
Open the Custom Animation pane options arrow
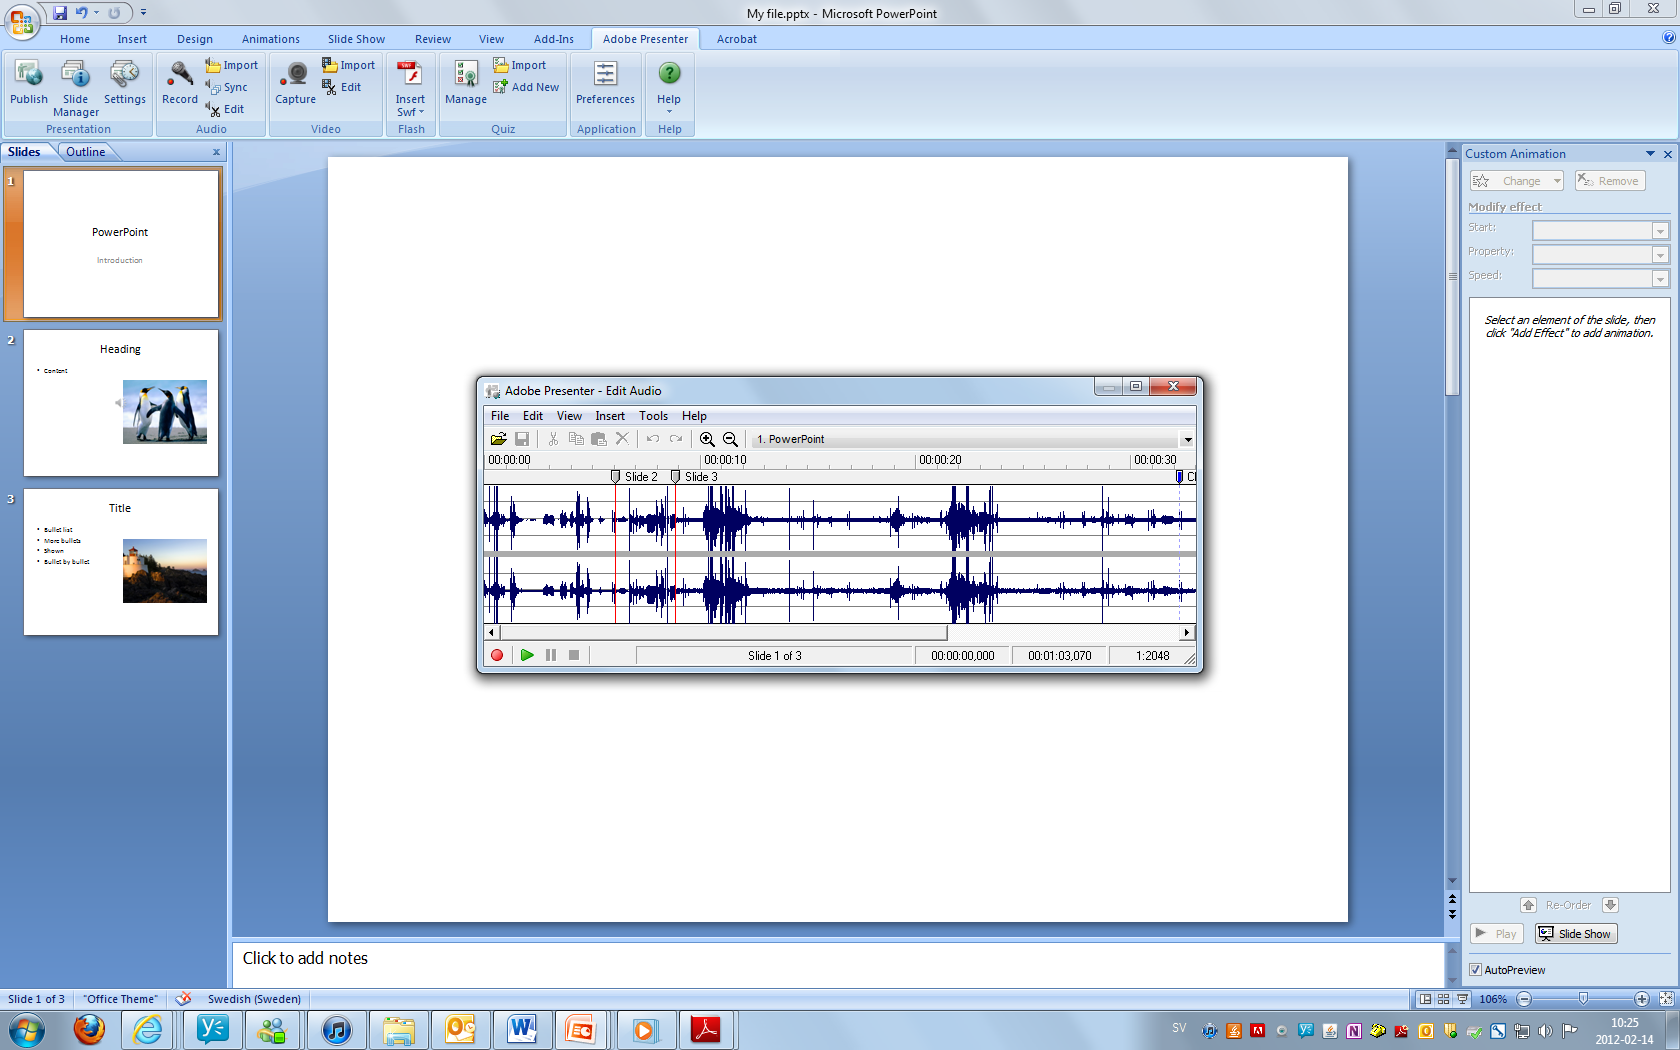1650,154
